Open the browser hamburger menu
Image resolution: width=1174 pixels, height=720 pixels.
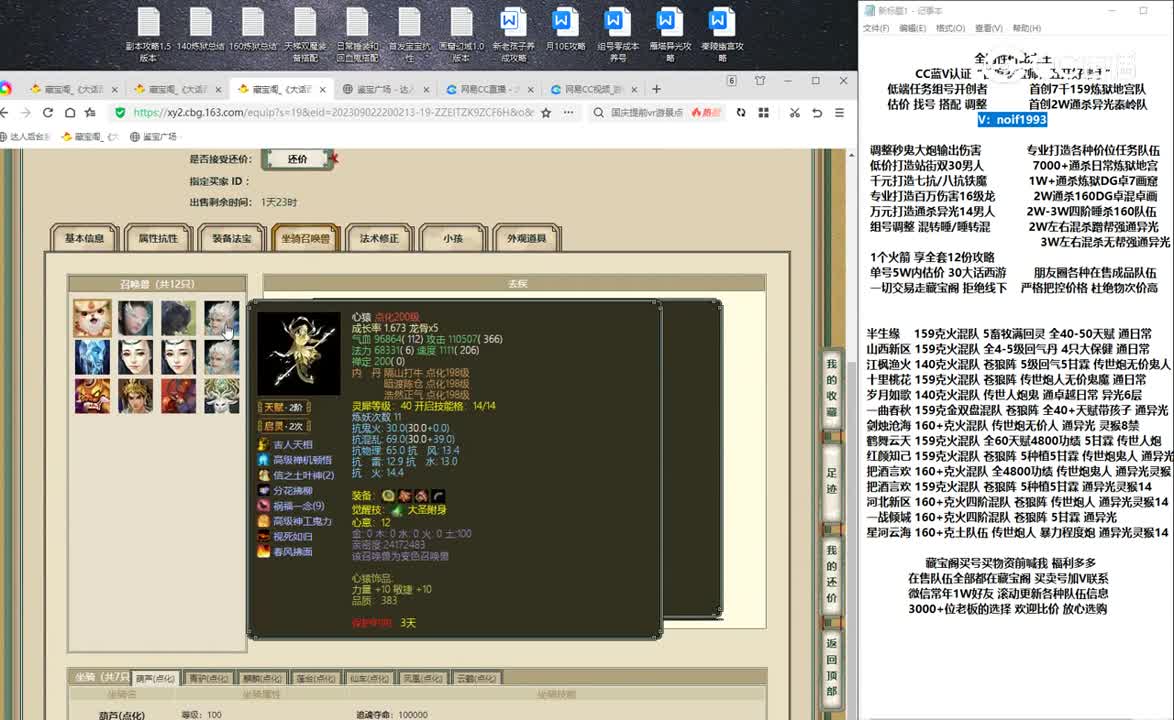click(839, 112)
